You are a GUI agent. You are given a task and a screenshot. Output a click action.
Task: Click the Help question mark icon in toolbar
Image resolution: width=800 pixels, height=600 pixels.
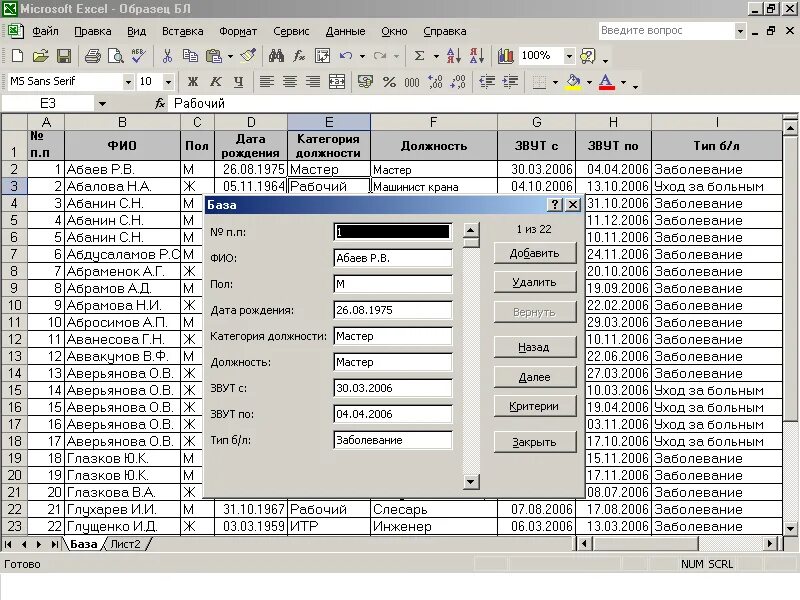pyautogui.click(x=588, y=56)
